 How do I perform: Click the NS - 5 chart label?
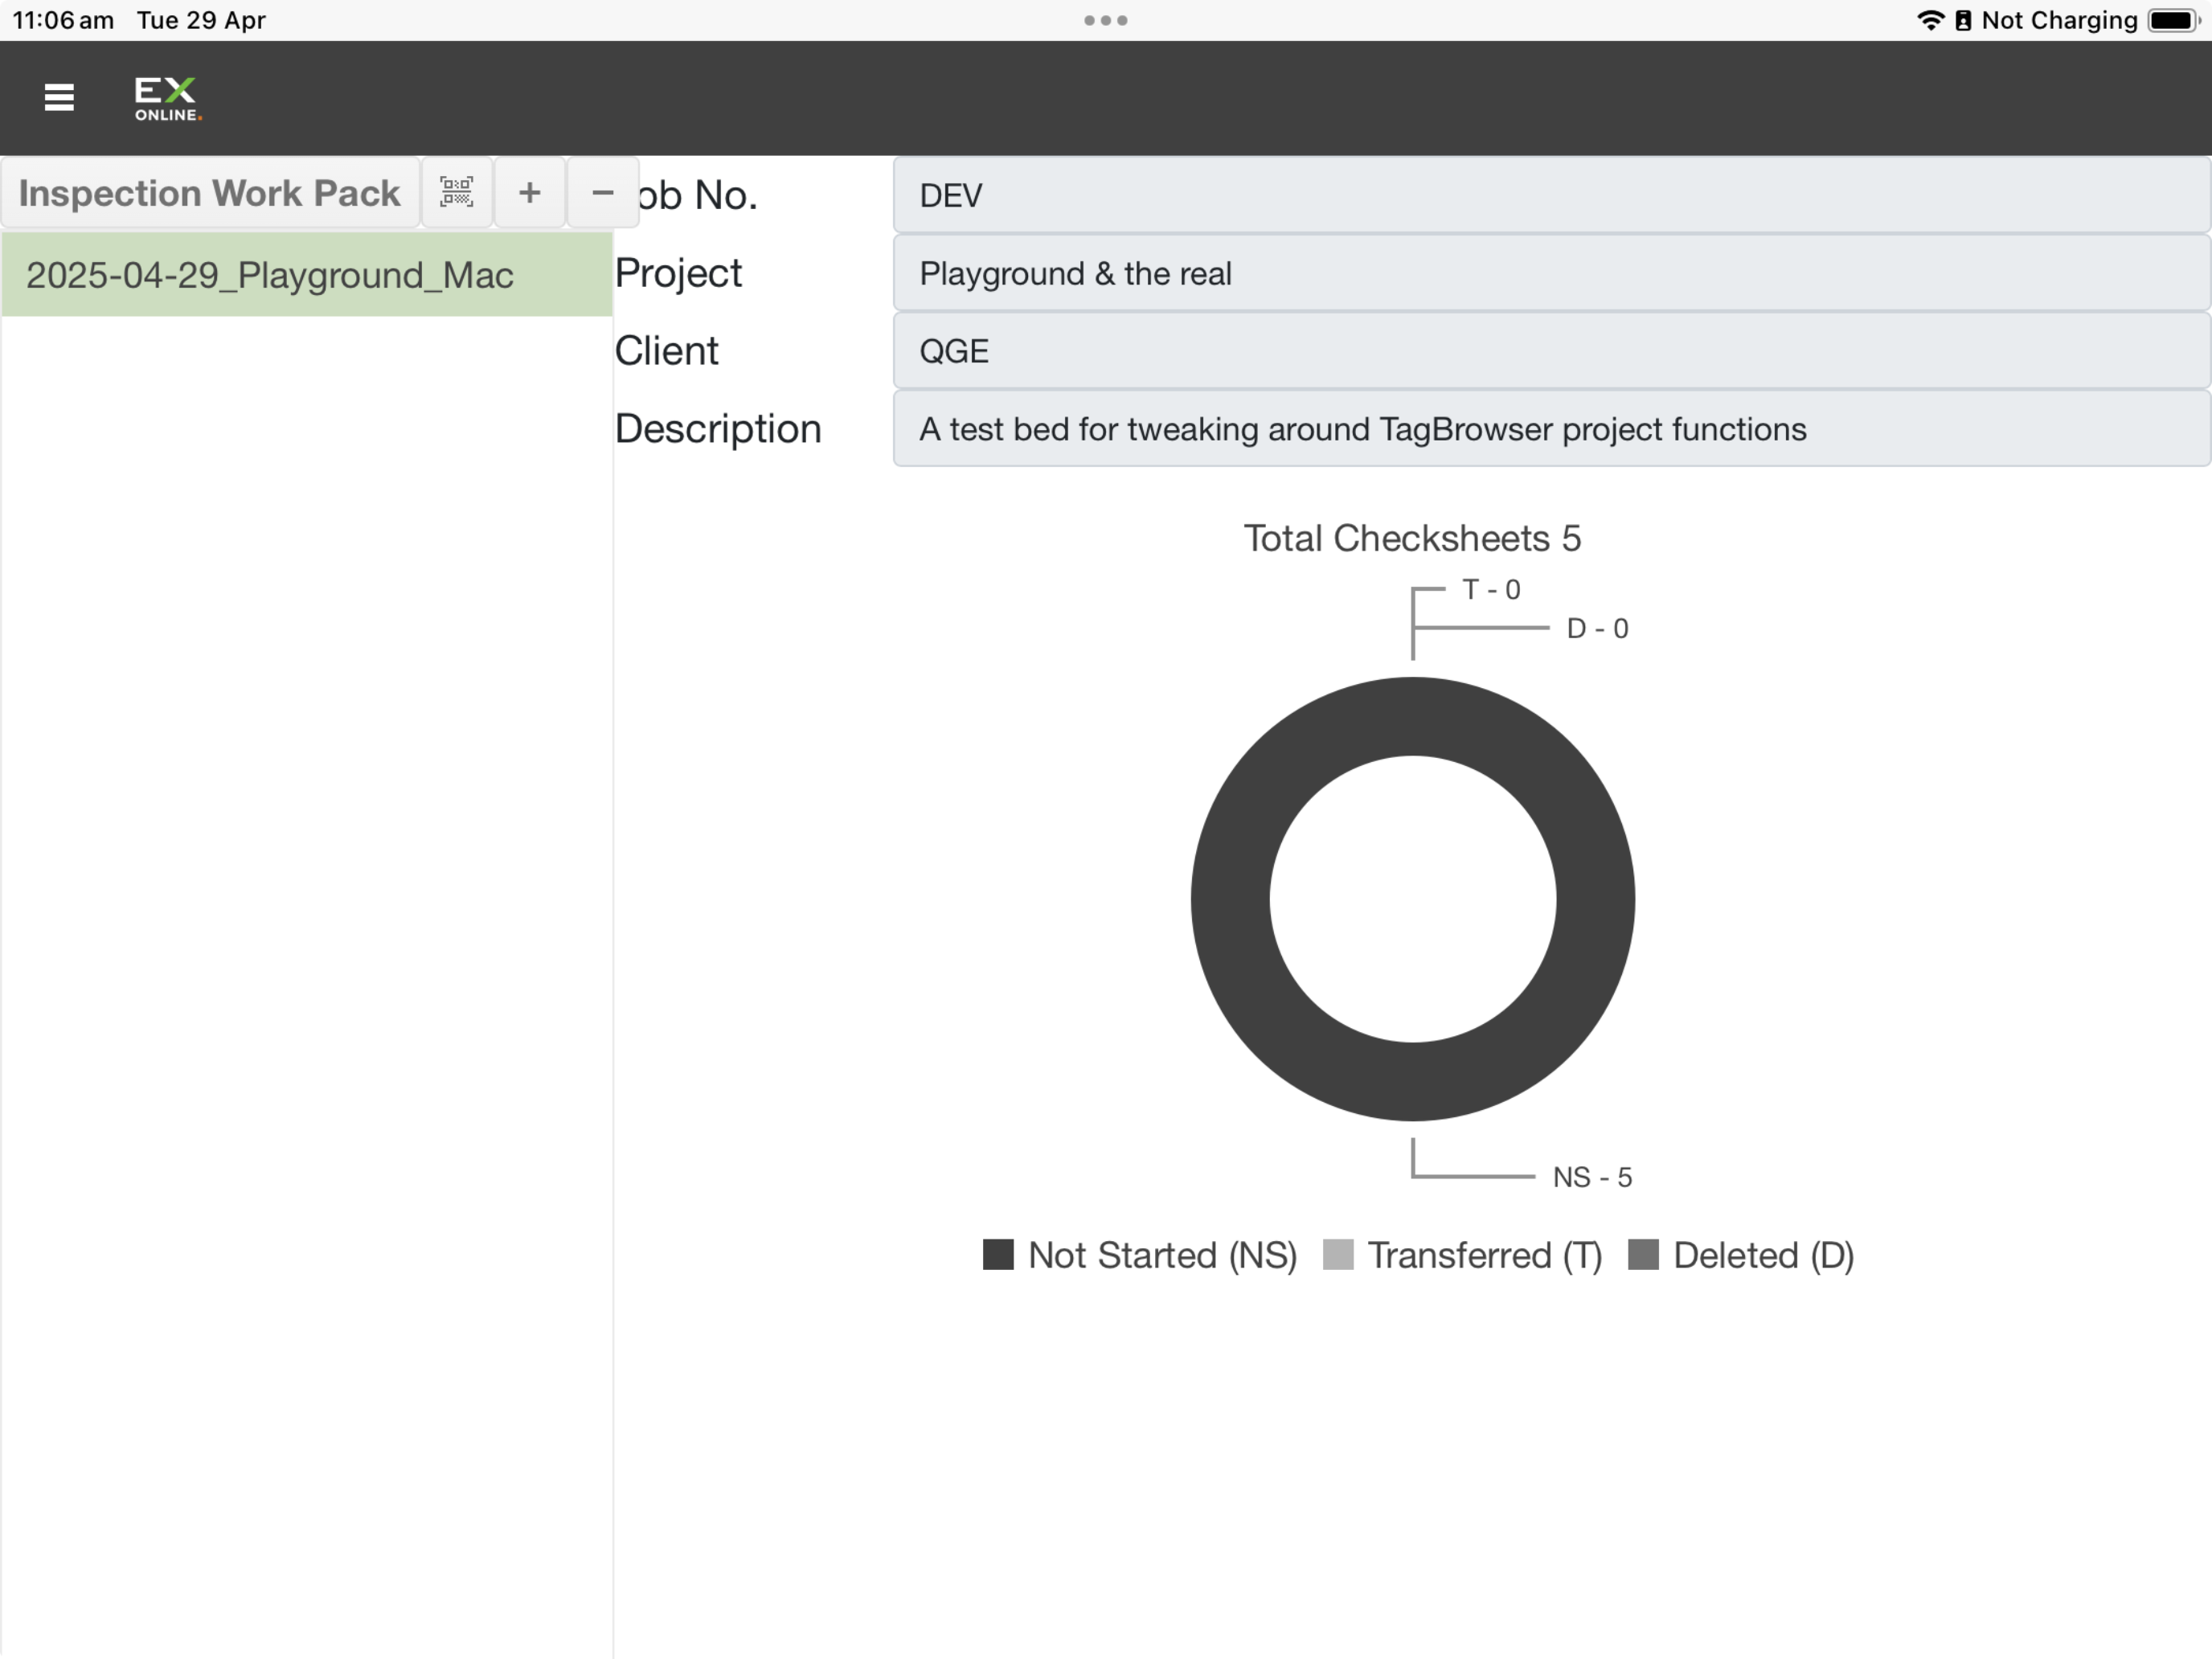[x=1592, y=1177]
